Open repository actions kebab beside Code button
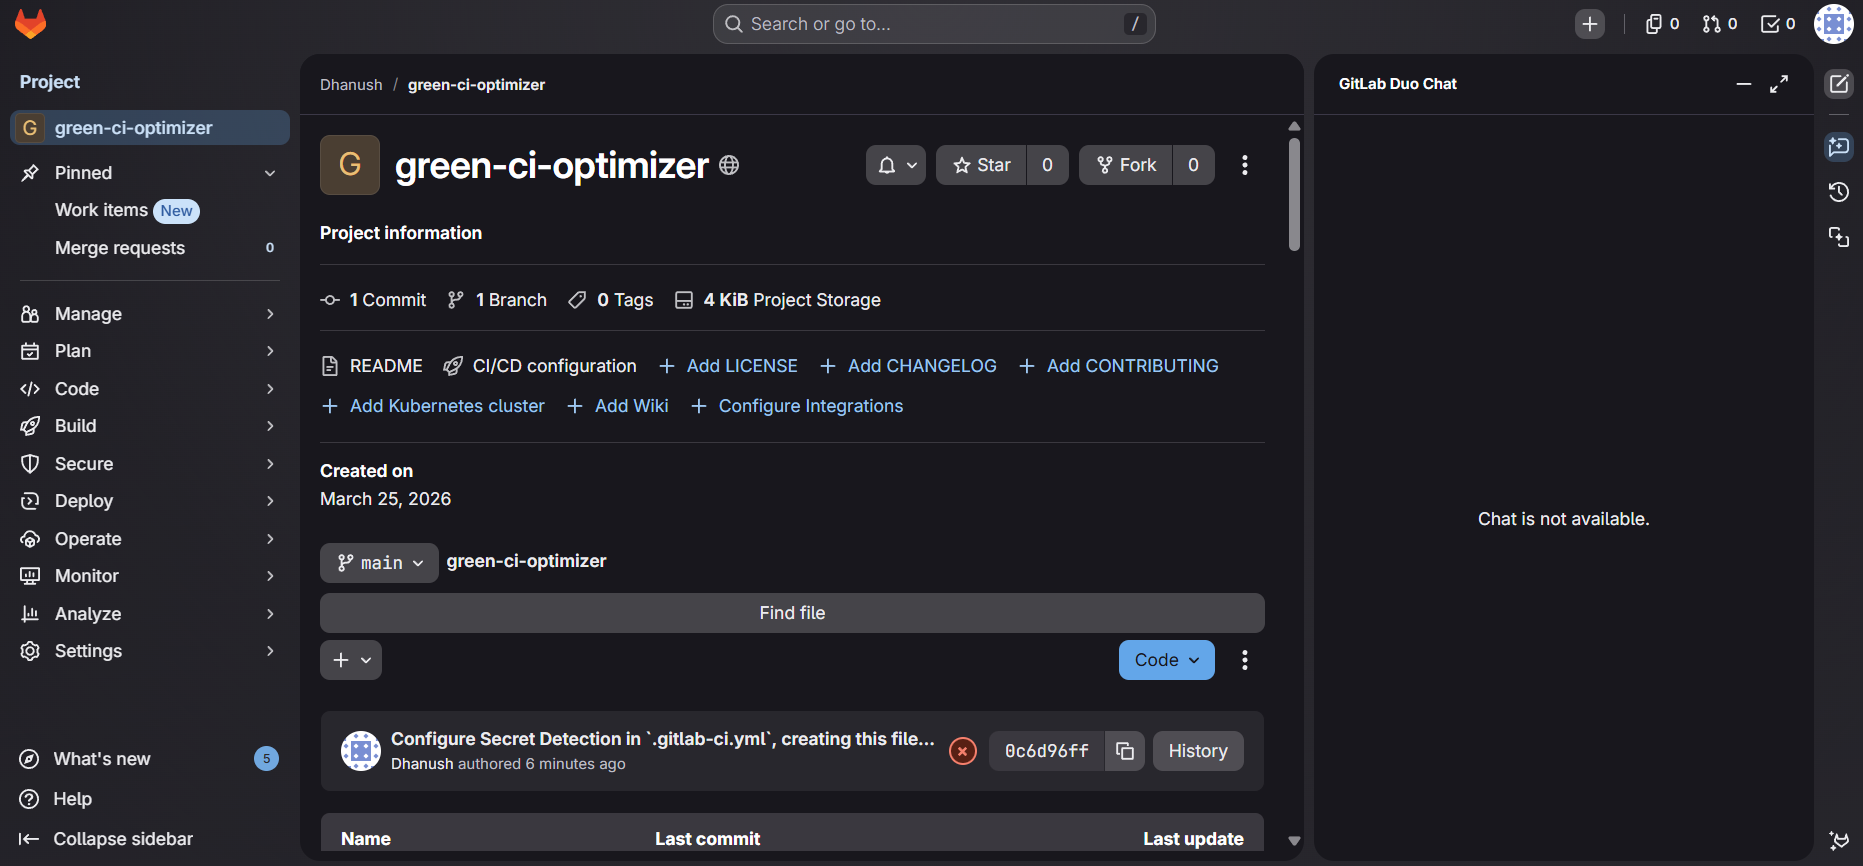 pos(1245,660)
